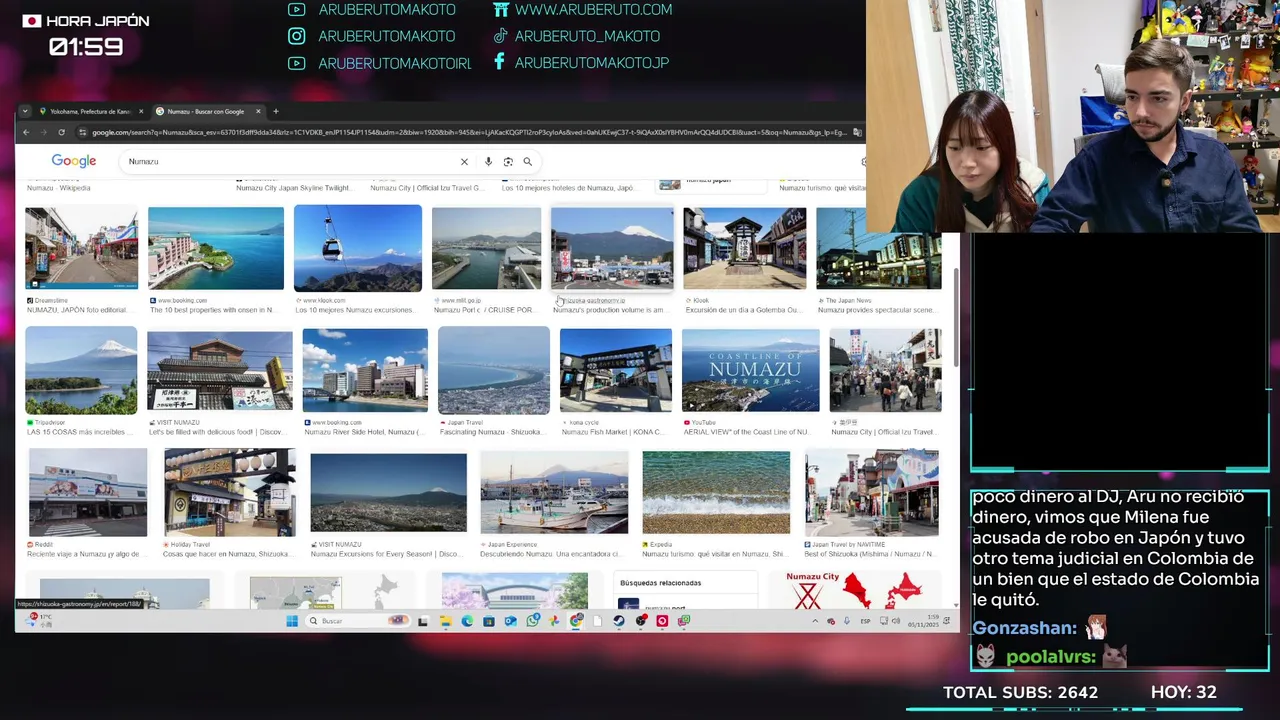Image resolution: width=1280 pixels, height=720 pixels.
Task: Close the Yokohama Maps tab
Action: (x=141, y=111)
